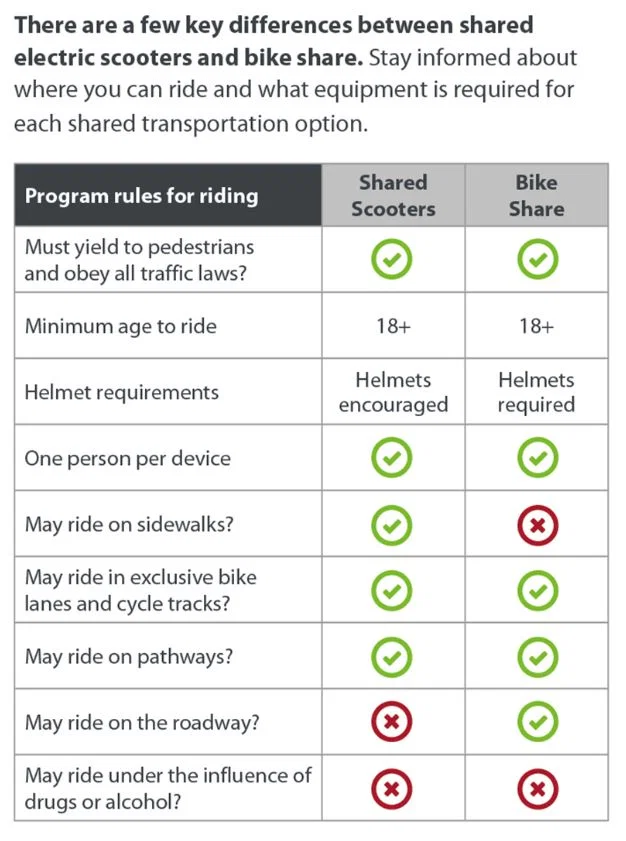Viewport: 626px width, 841px height.
Task: Select the Shared Scooters column header
Action: pyautogui.click(x=393, y=195)
